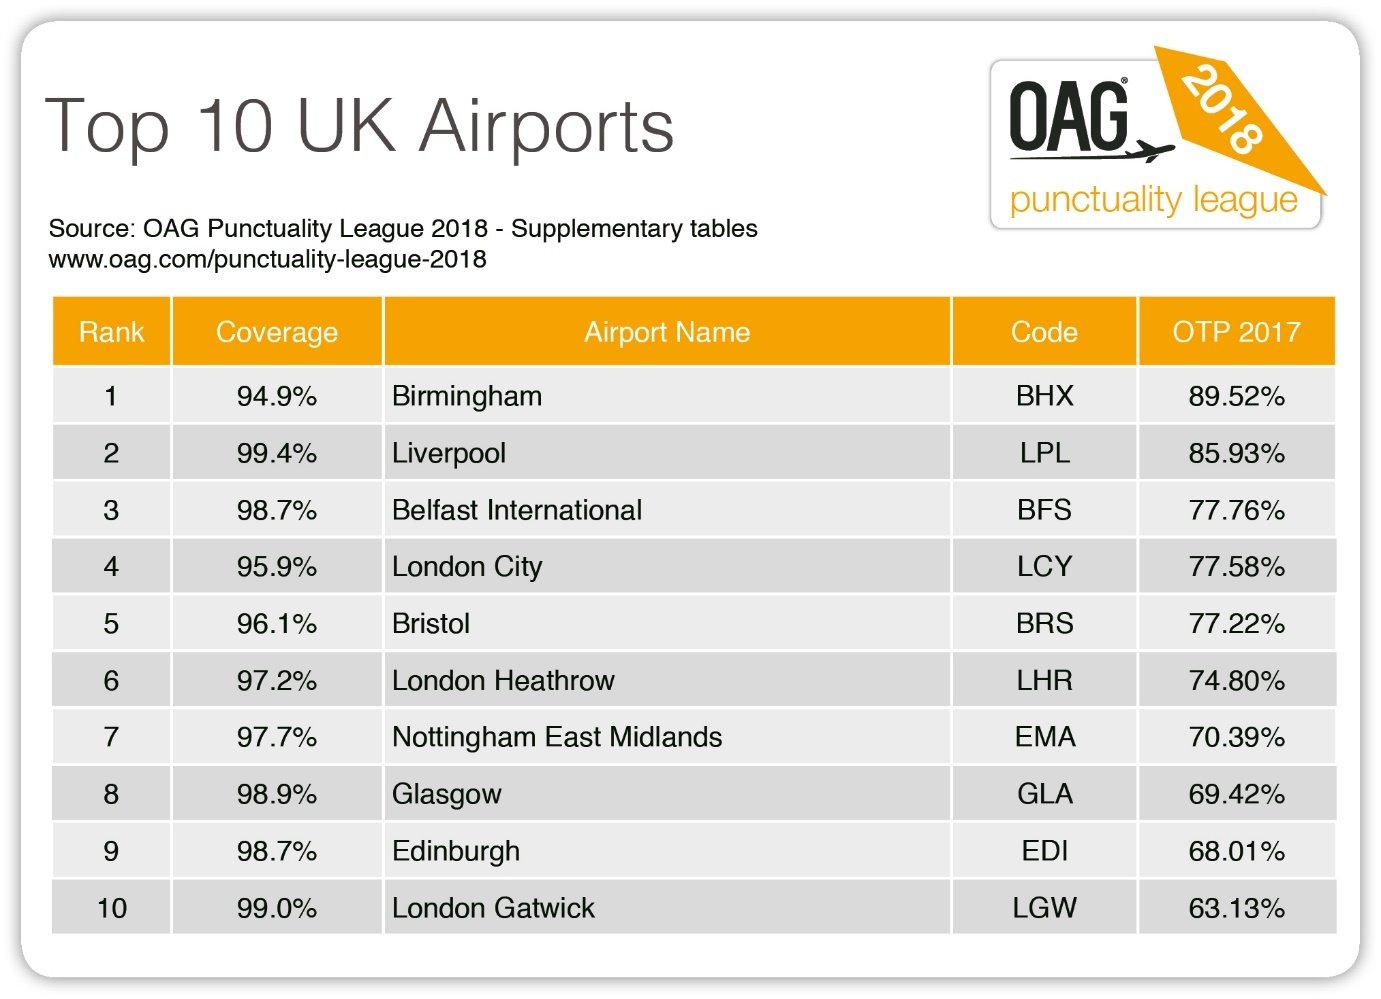Click the 63.13% OTP value for Gatwick
The image size is (1381, 999).
point(1236,908)
